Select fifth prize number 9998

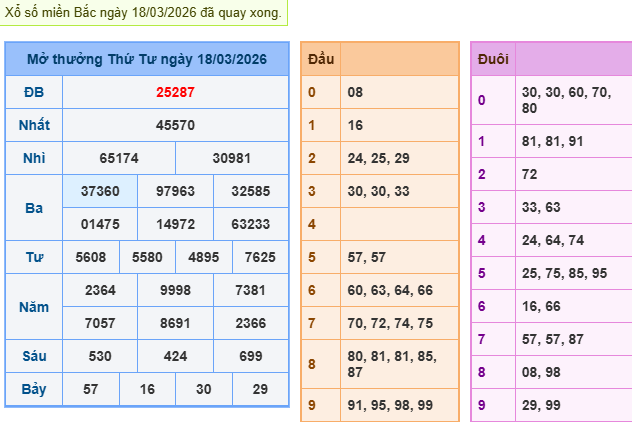(175, 289)
